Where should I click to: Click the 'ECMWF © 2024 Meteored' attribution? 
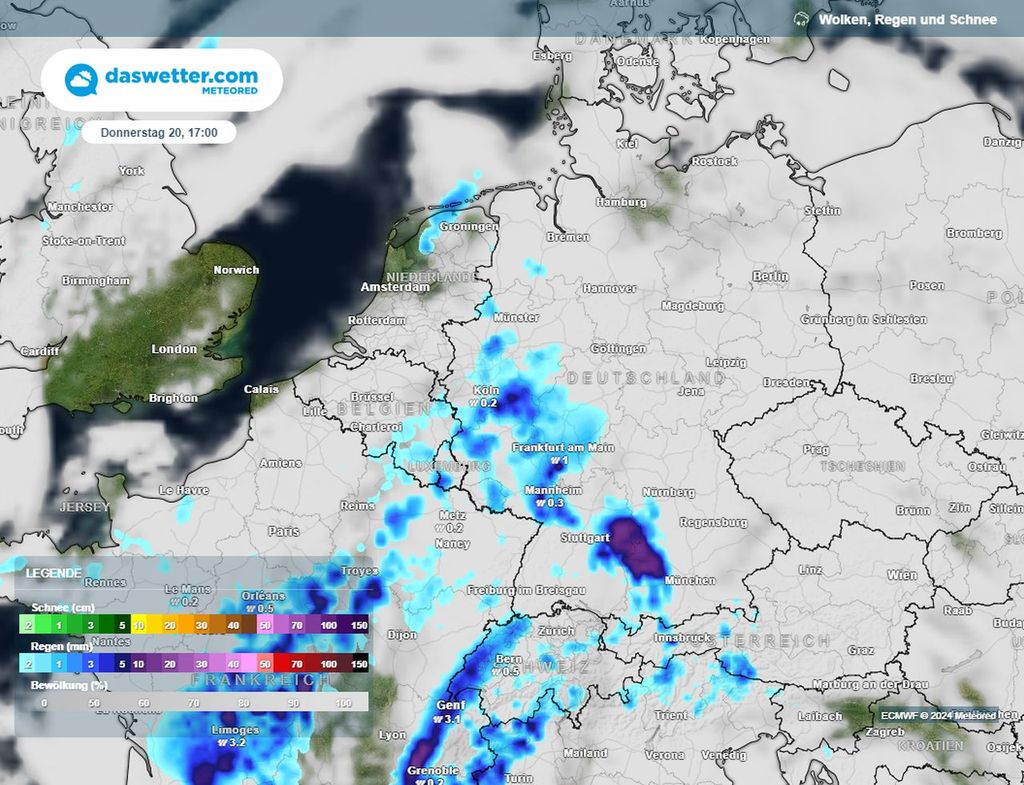(x=938, y=714)
